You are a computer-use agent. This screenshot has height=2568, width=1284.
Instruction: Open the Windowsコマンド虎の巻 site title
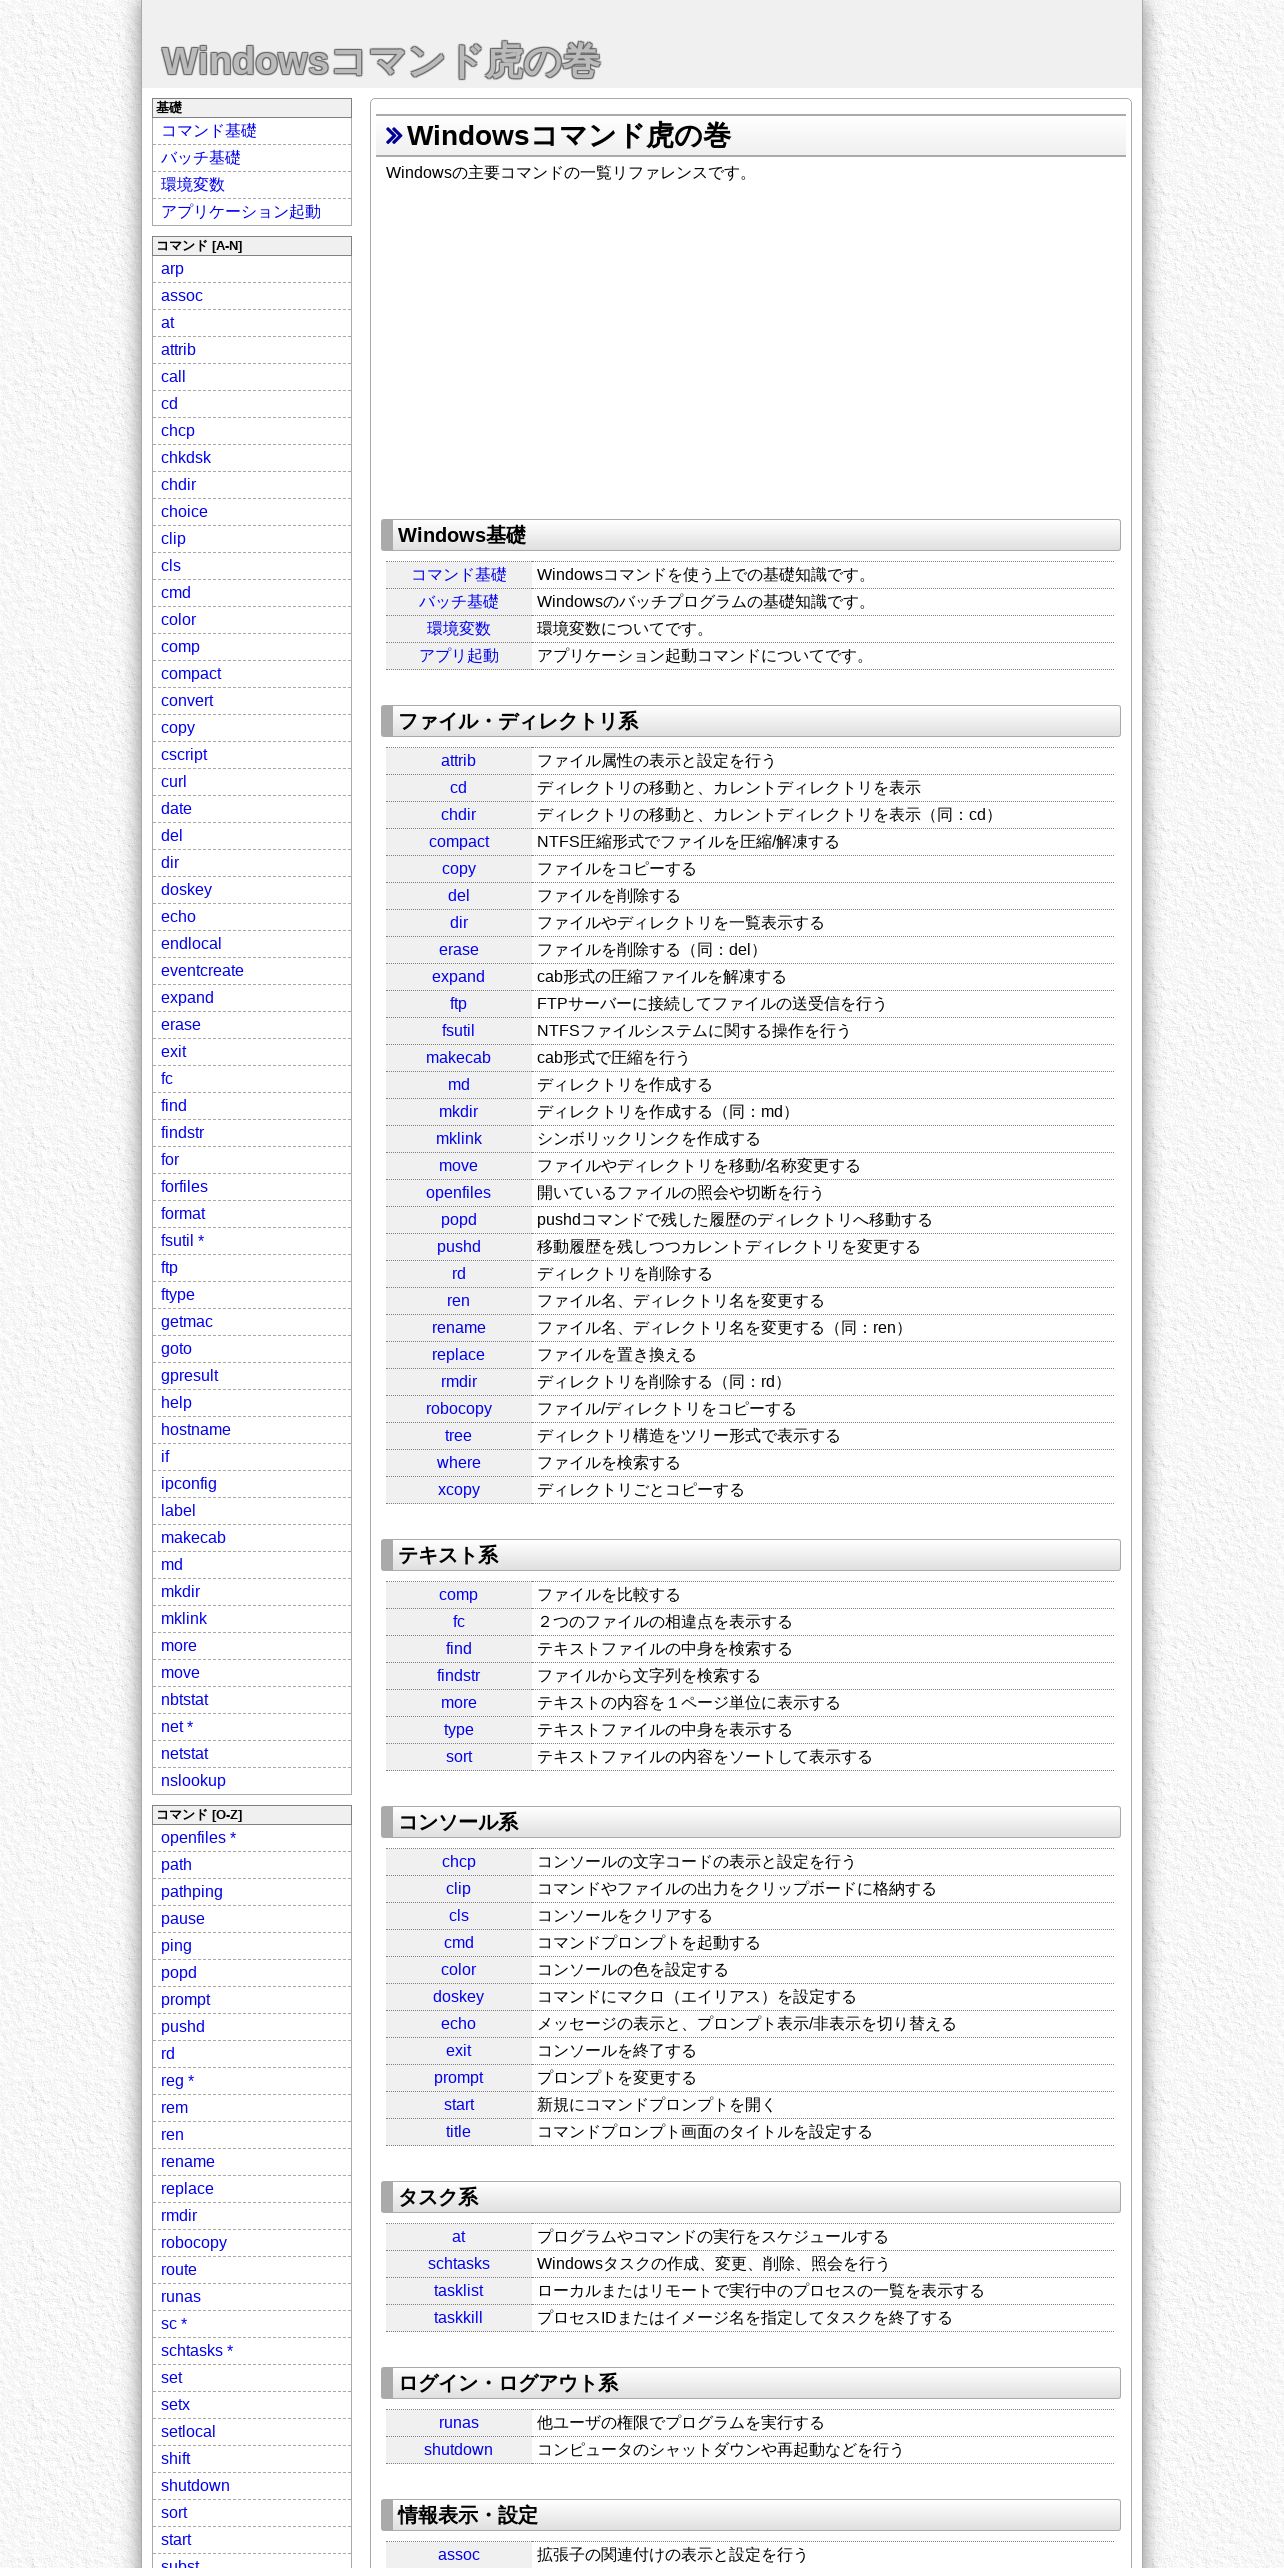coord(380,61)
